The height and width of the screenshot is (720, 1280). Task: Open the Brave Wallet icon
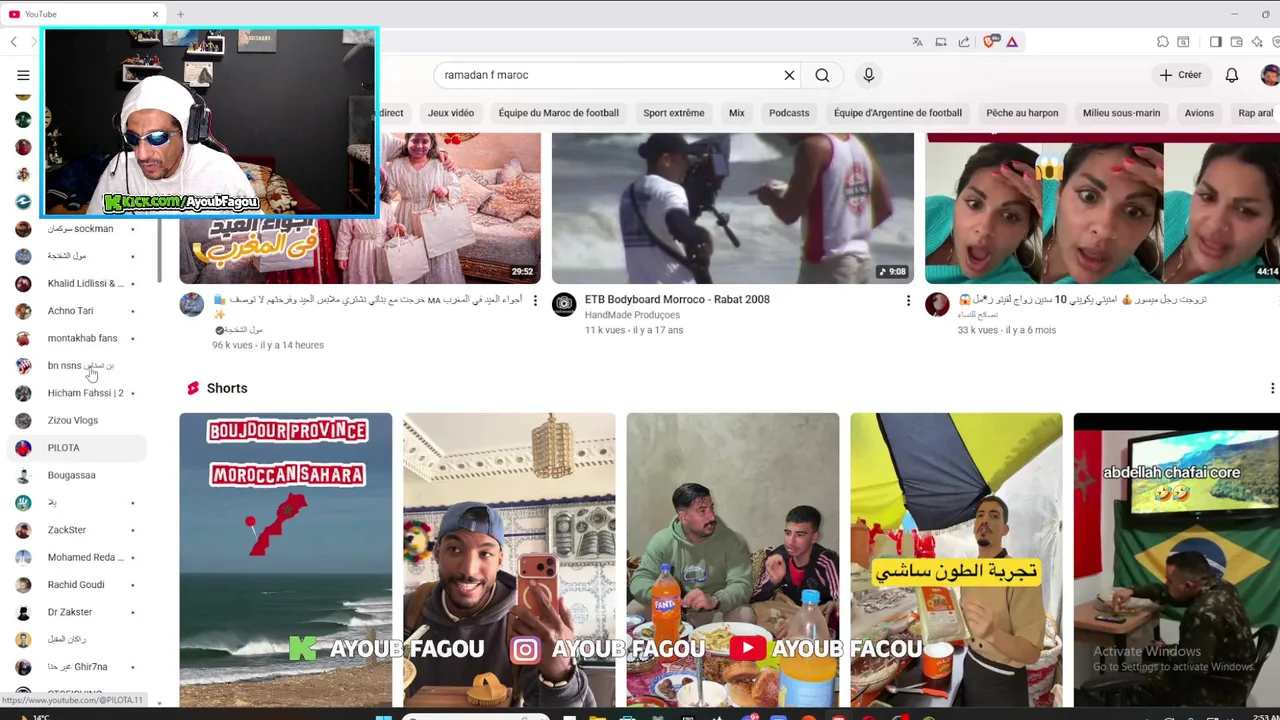click(x=1237, y=42)
